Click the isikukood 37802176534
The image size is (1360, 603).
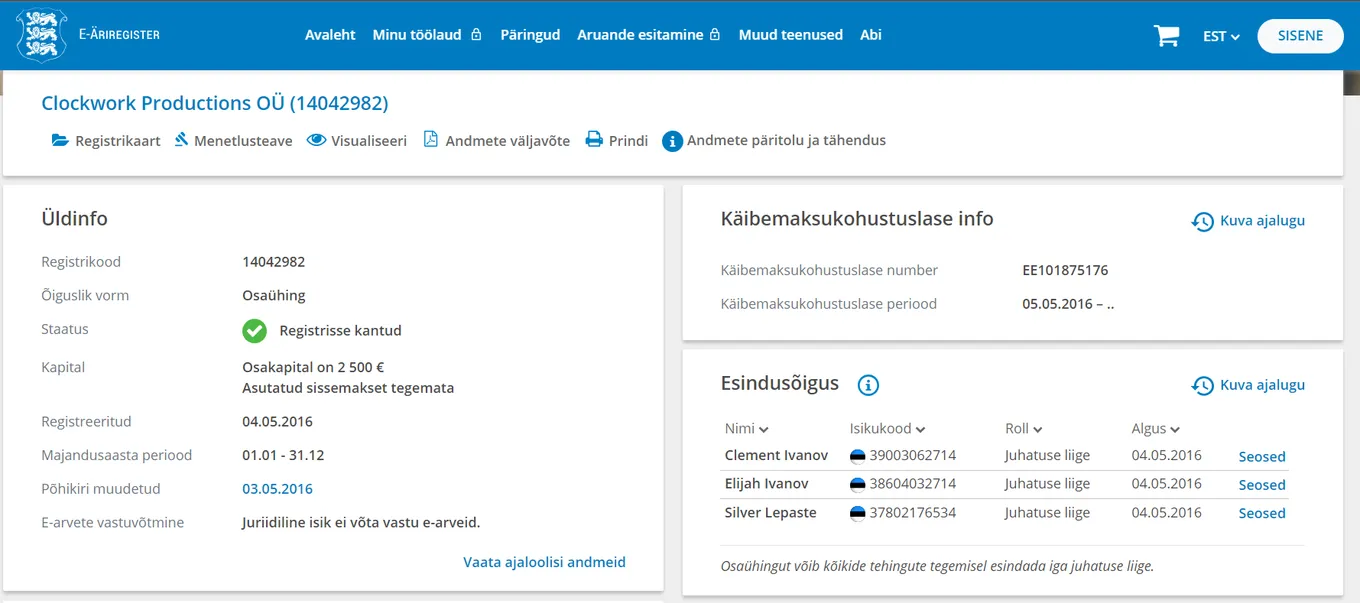click(x=912, y=513)
